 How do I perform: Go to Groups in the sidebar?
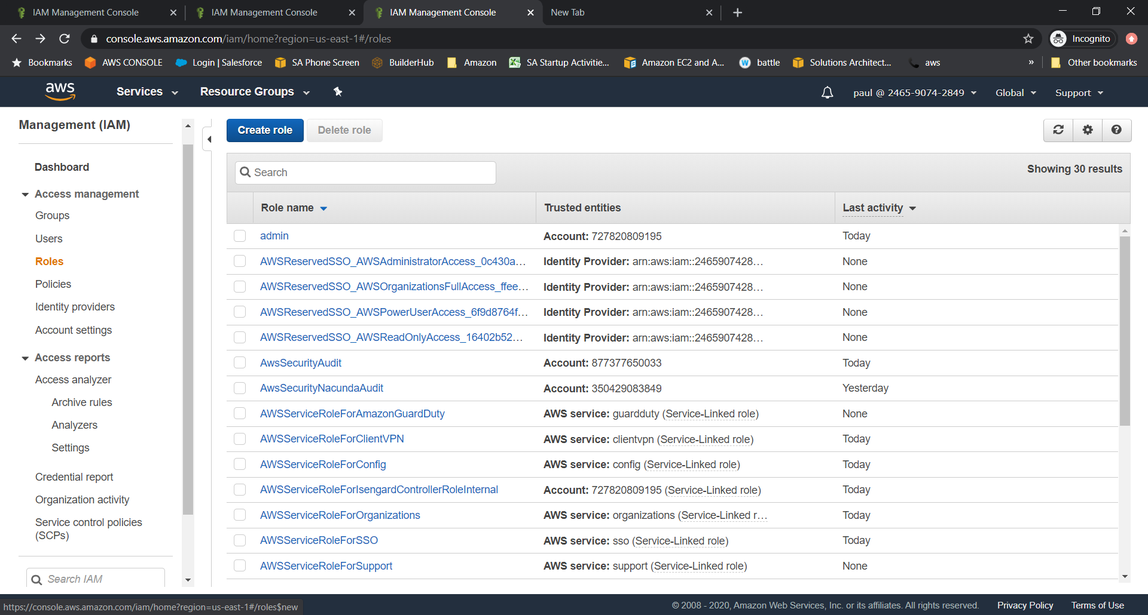tap(52, 215)
